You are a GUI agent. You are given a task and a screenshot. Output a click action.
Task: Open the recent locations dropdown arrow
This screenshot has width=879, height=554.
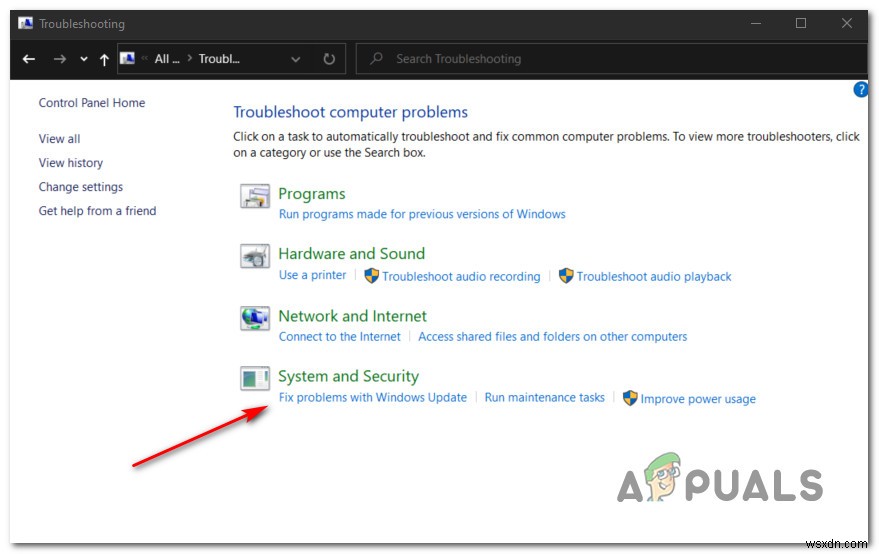tap(84, 59)
